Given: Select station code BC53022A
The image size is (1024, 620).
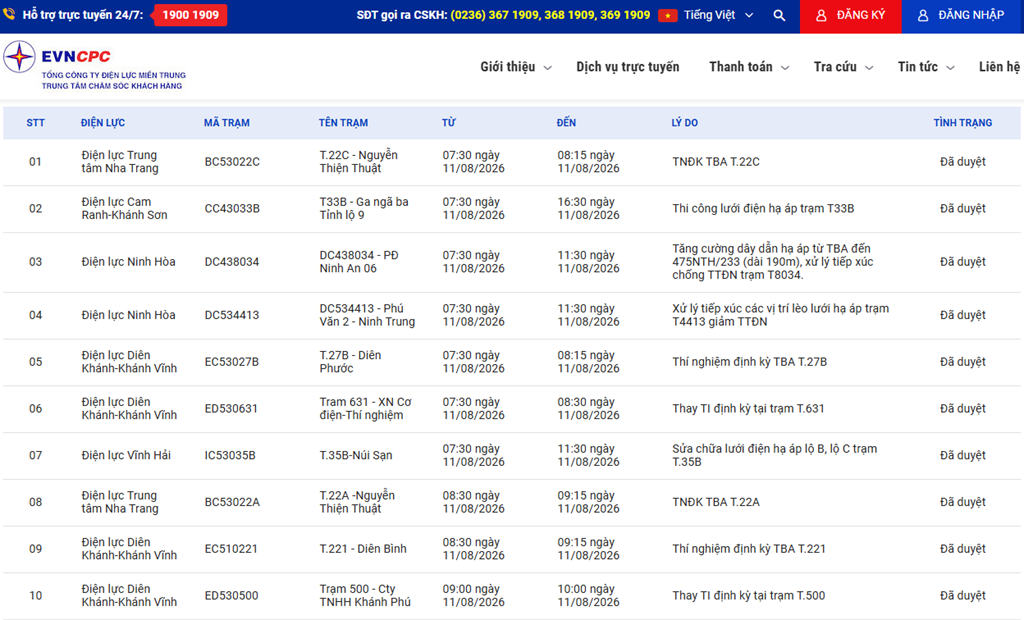Looking at the screenshot, I should pyautogui.click(x=232, y=502).
